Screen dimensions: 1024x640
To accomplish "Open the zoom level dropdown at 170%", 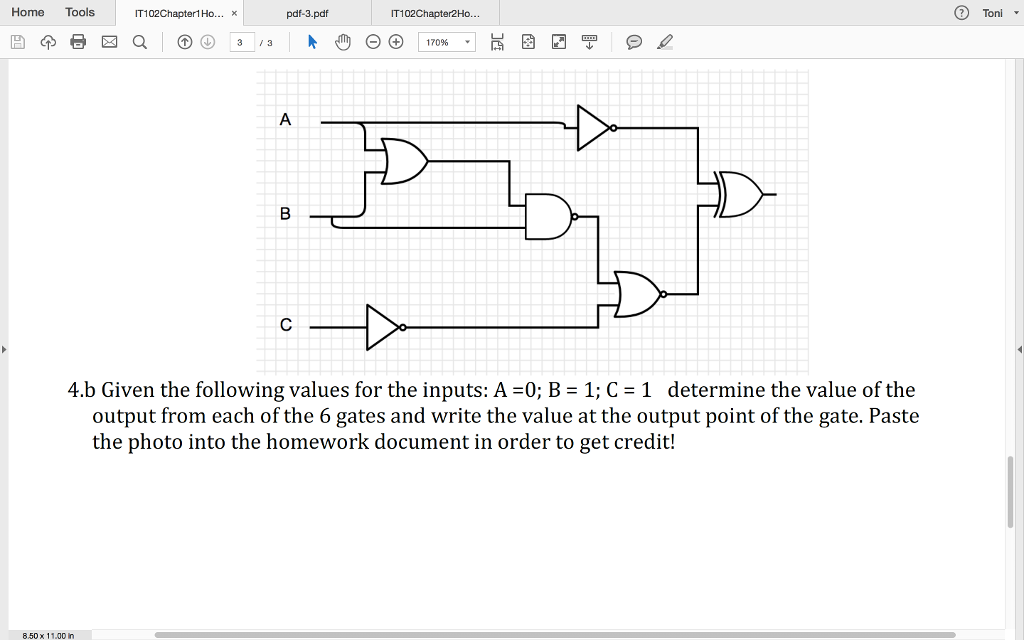I will (446, 41).
